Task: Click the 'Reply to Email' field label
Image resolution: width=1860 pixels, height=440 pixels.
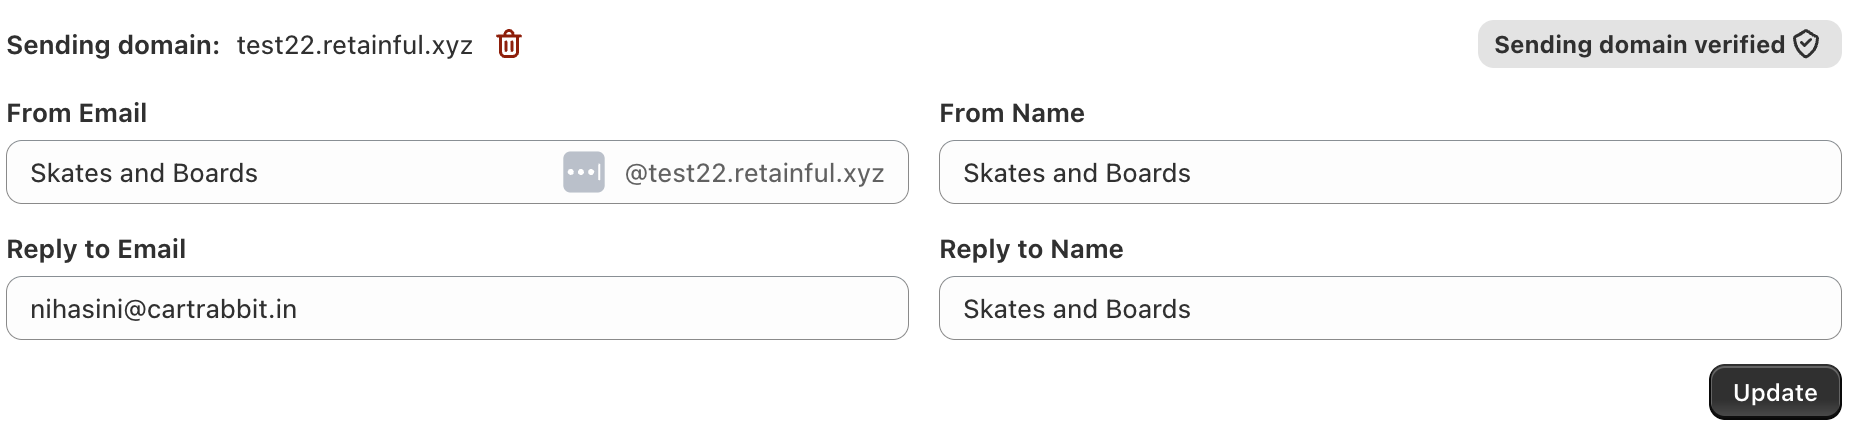Action: tap(96, 249)
